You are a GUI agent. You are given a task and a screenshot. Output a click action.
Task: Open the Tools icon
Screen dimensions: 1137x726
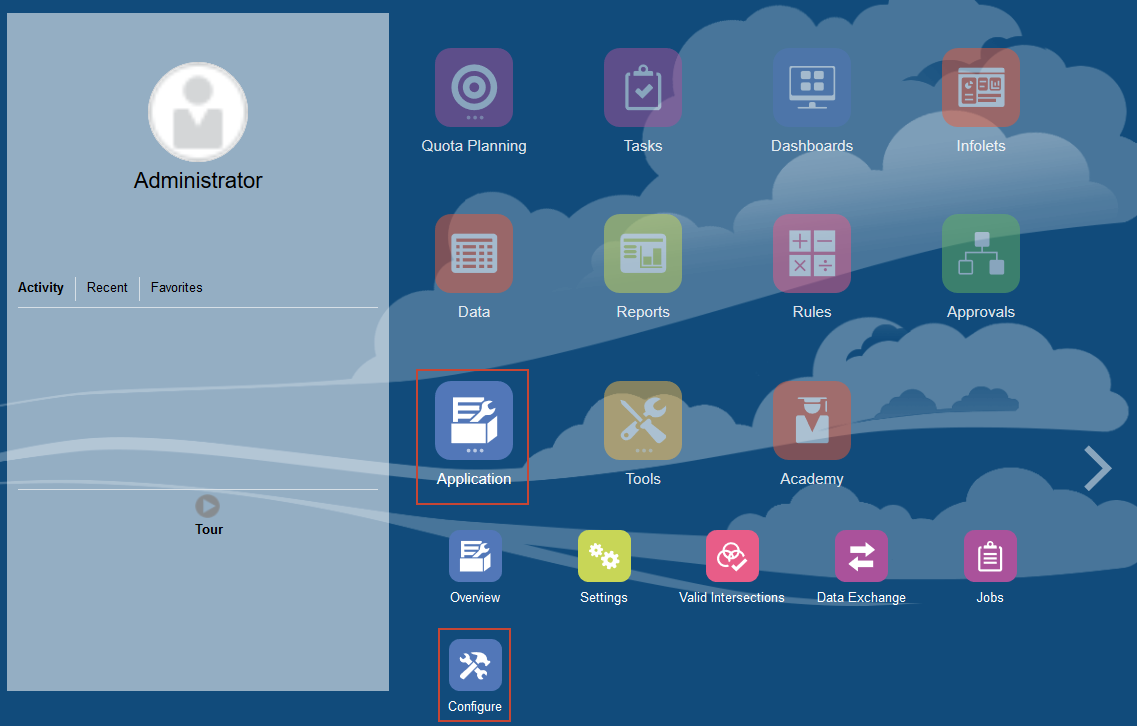click(642, 420)
